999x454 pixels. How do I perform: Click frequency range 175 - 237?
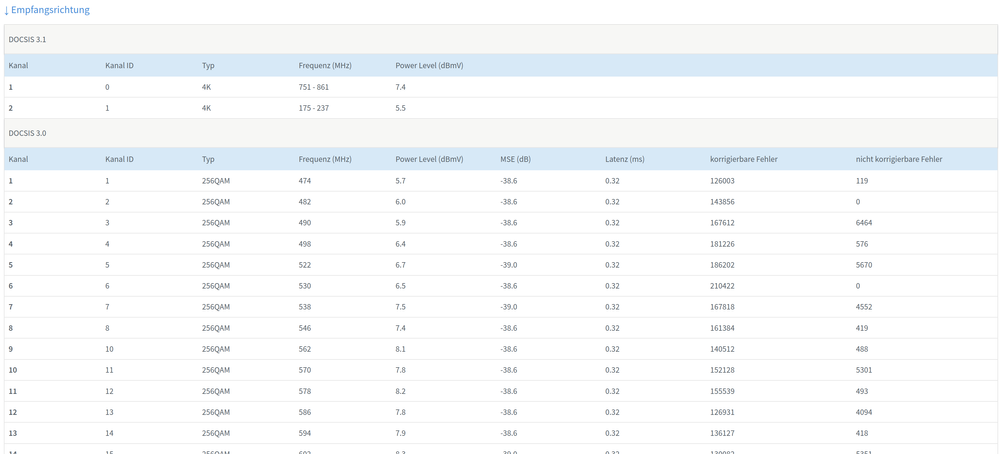tap(313, 108)
